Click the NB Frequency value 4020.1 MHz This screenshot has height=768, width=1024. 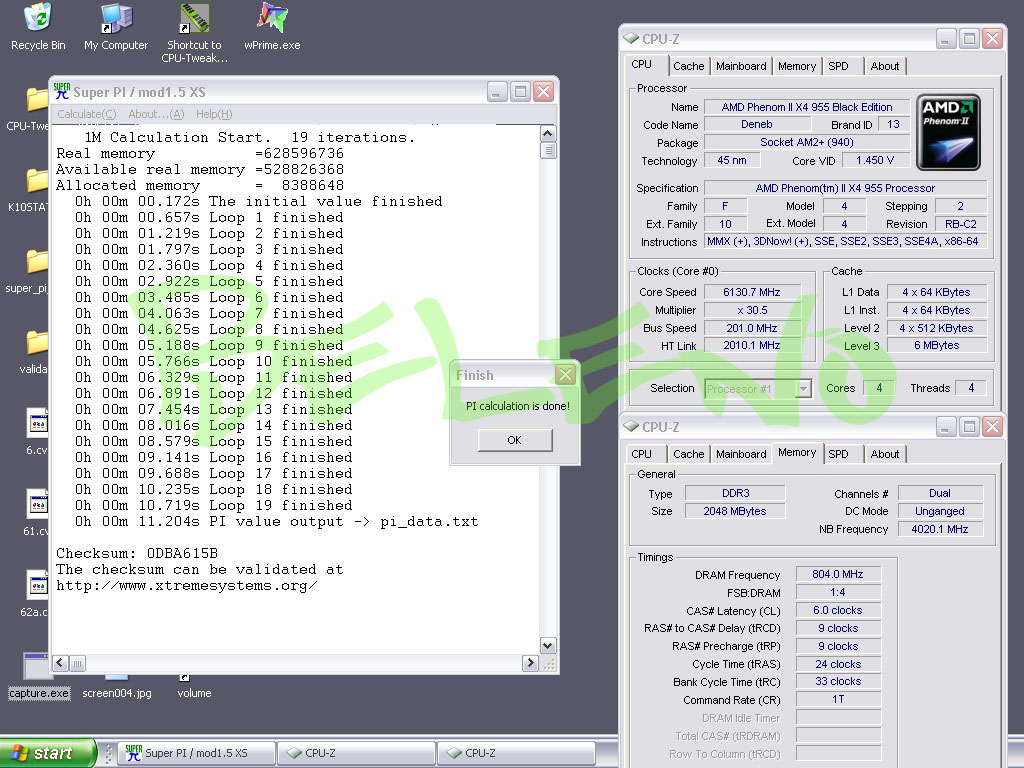[940, 529]
